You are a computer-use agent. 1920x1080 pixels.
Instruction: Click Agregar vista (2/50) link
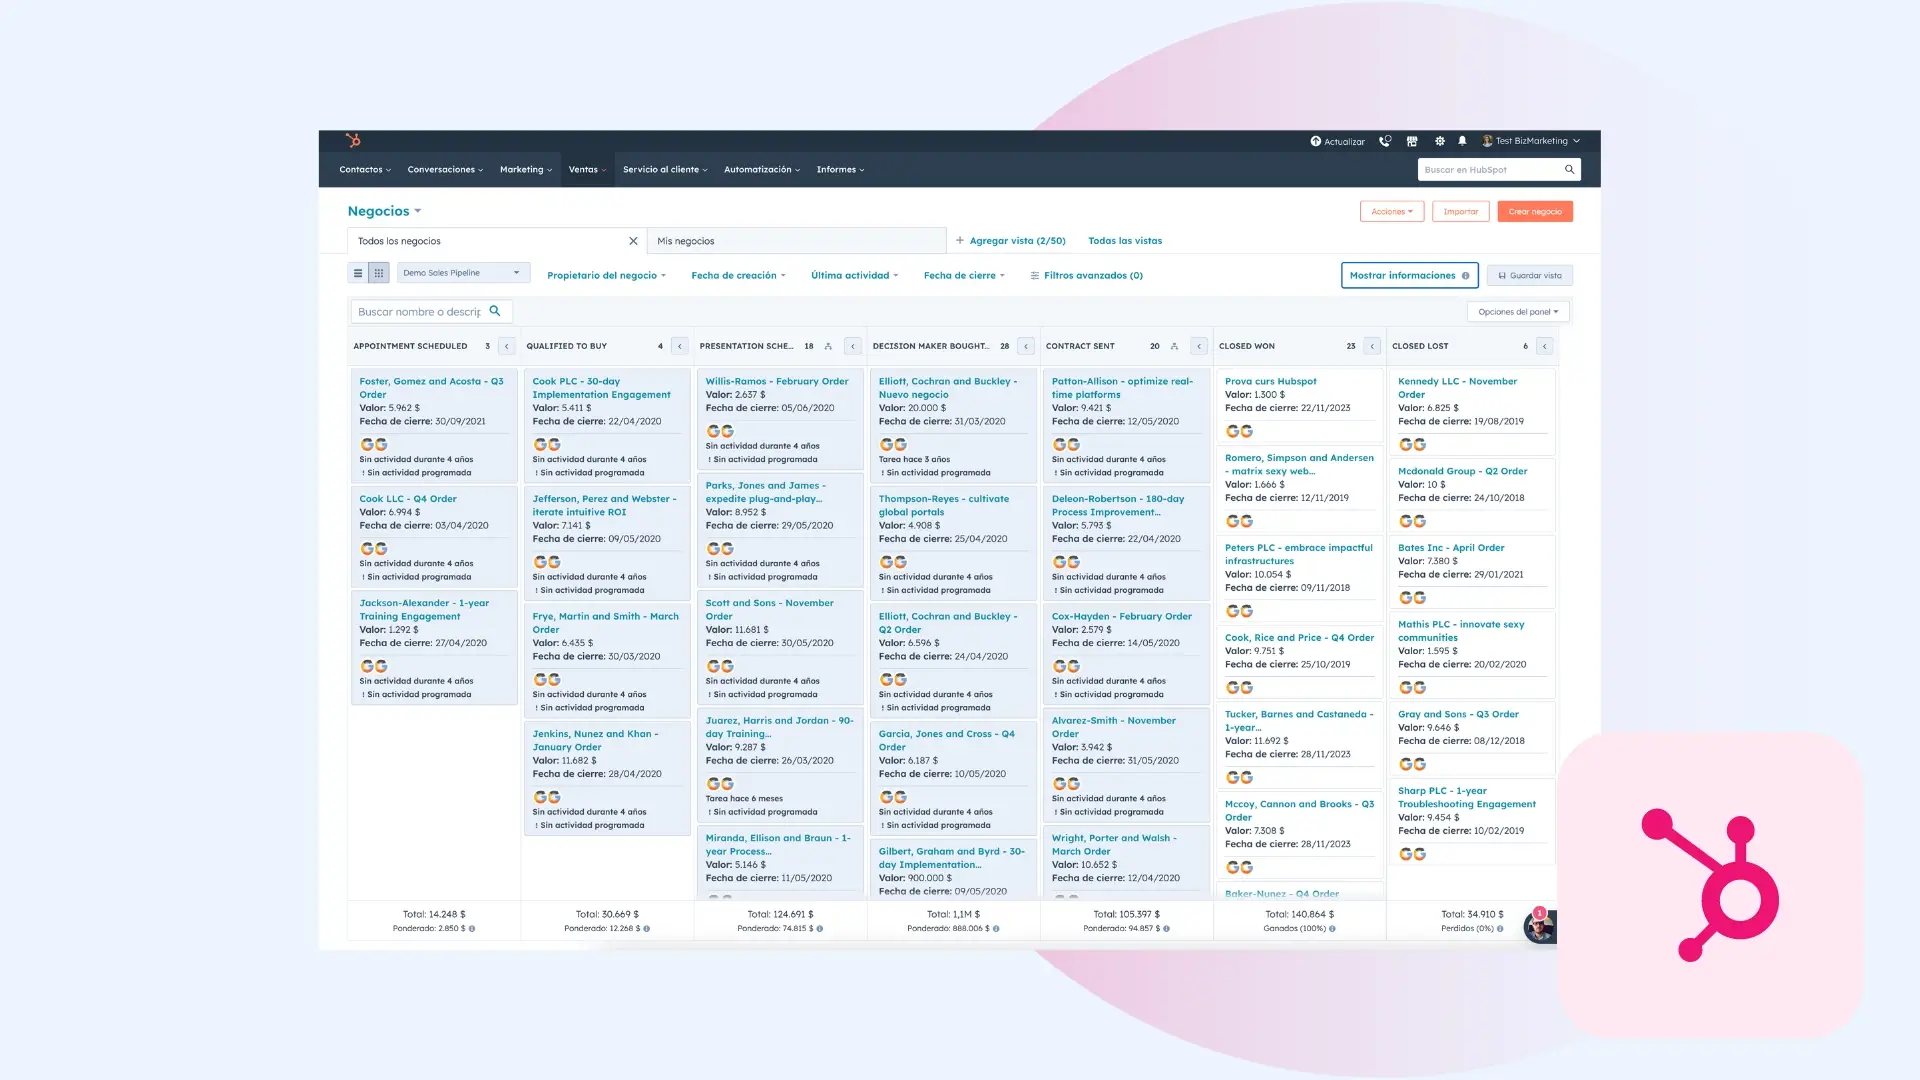click(1011, 241)
